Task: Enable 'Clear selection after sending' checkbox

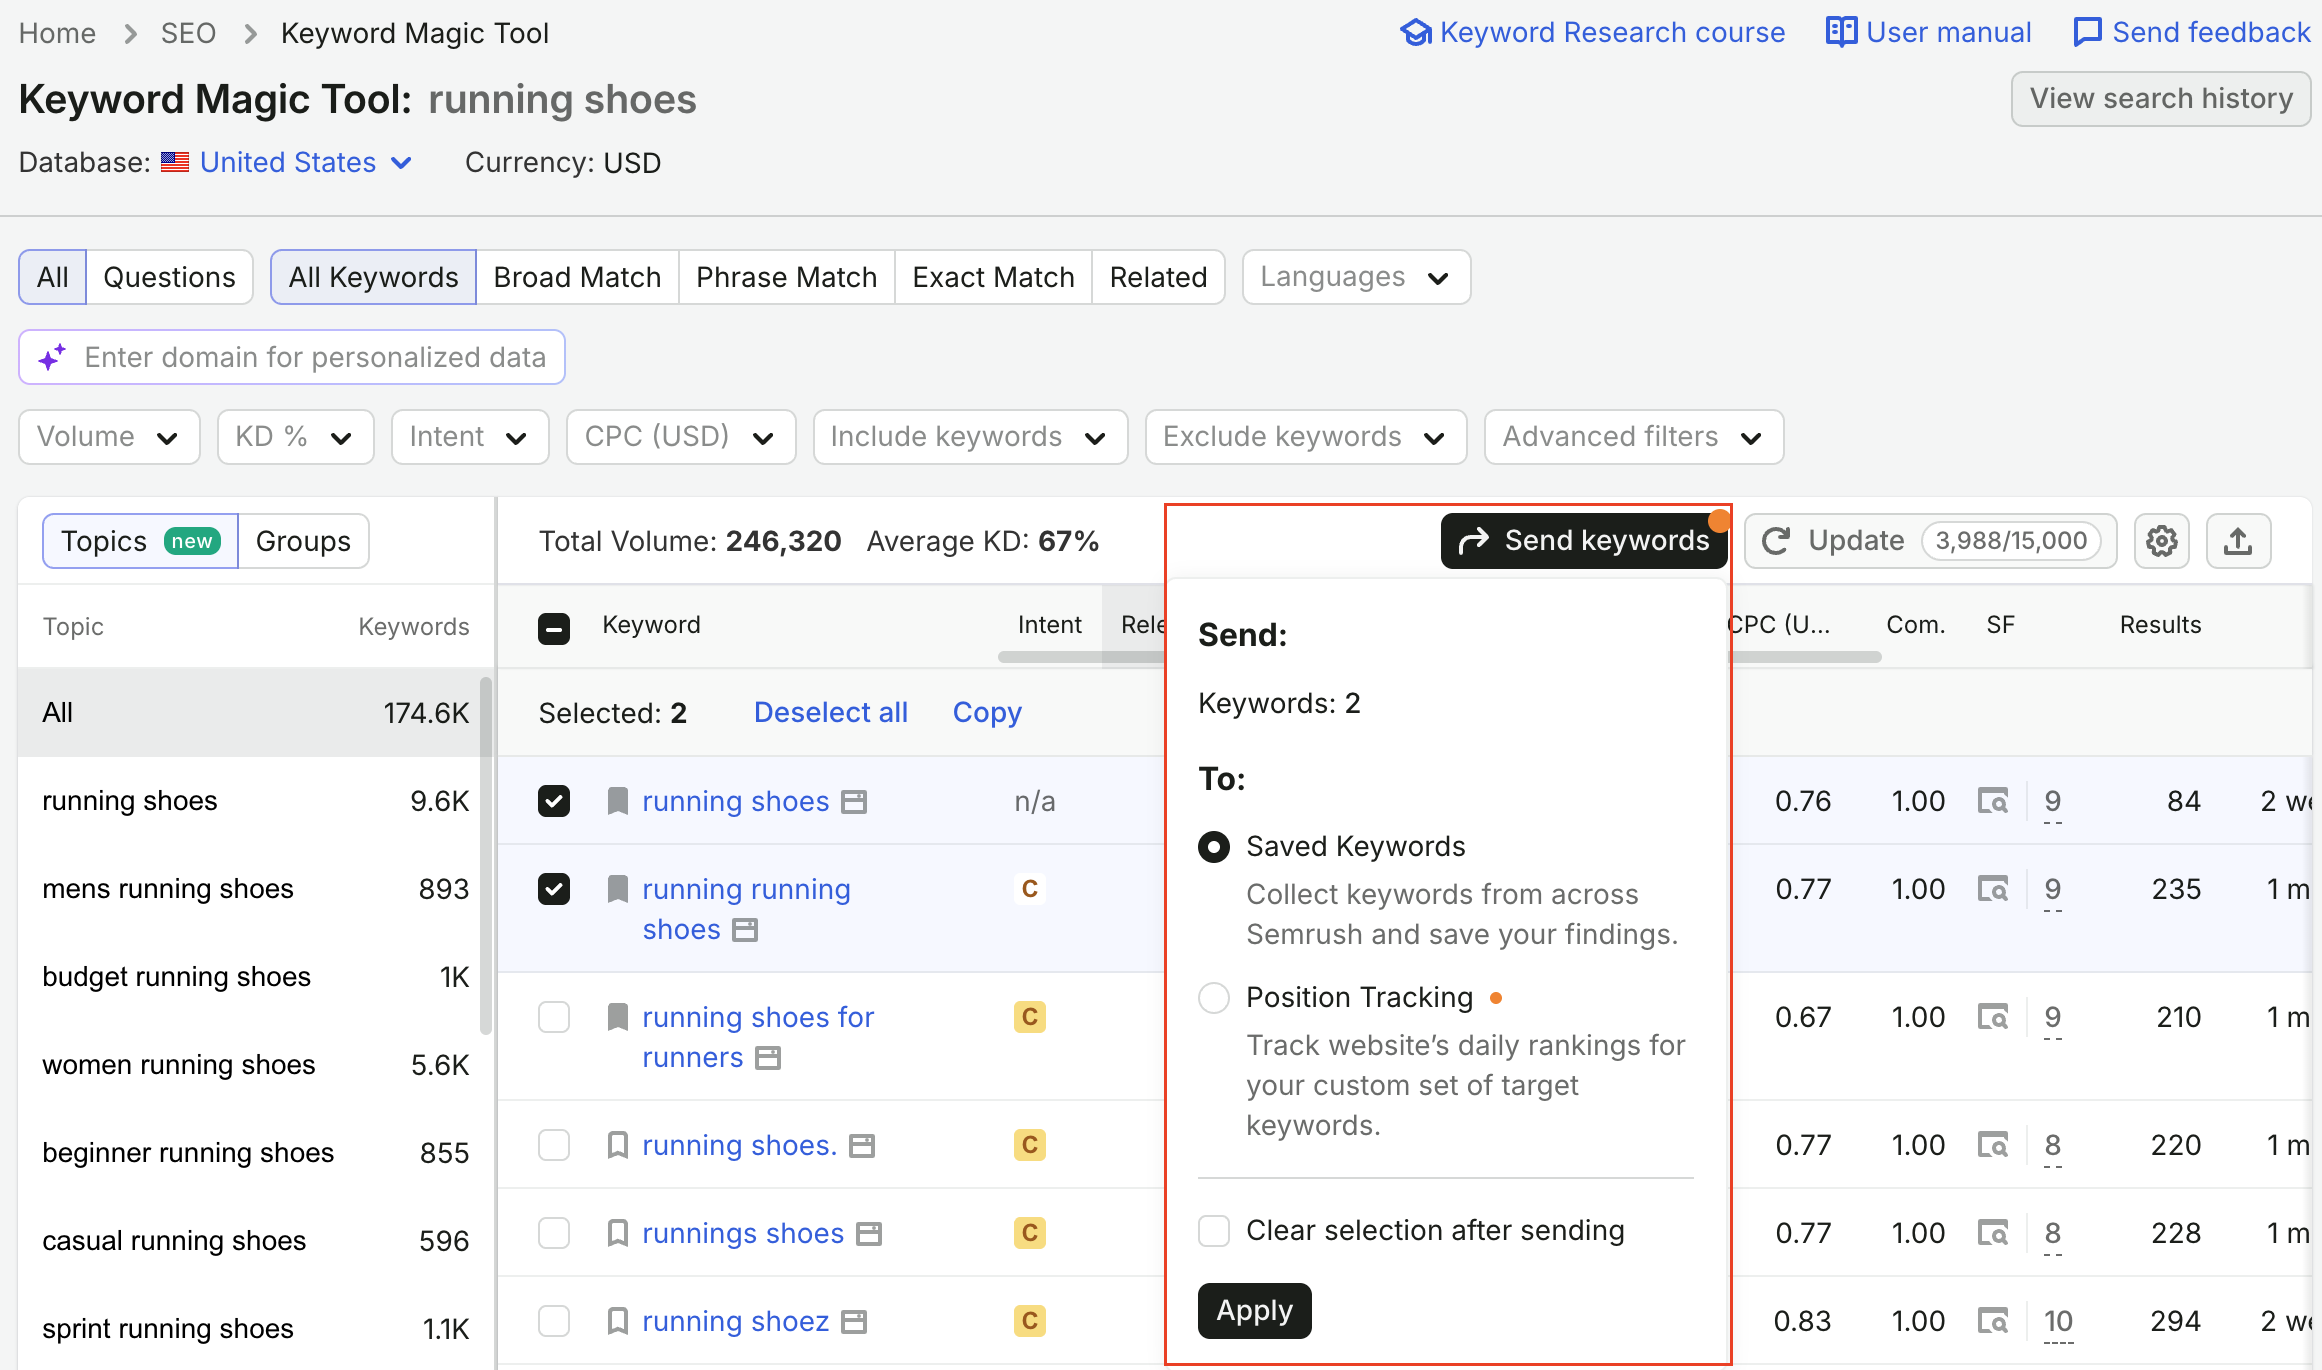Action: pos(1214,1231)
